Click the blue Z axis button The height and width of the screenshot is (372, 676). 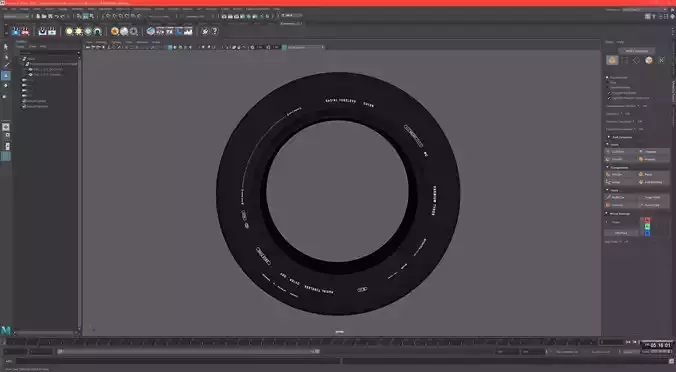pyautogui.click(x=647, y=233)
